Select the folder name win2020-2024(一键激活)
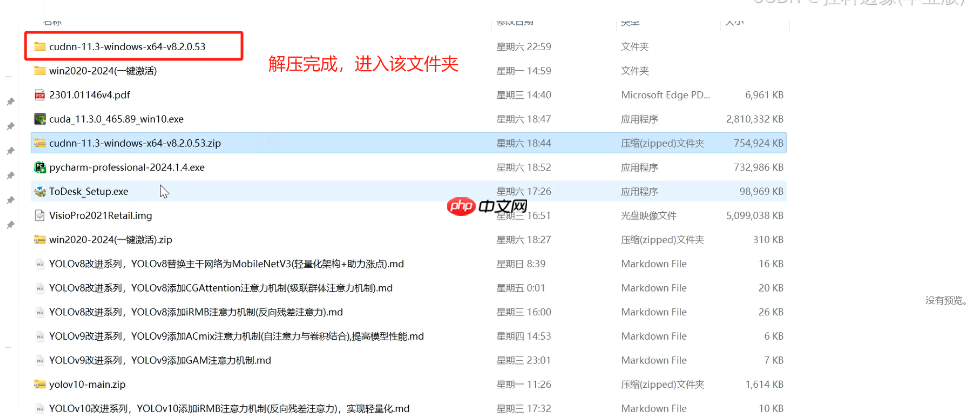 103,70
